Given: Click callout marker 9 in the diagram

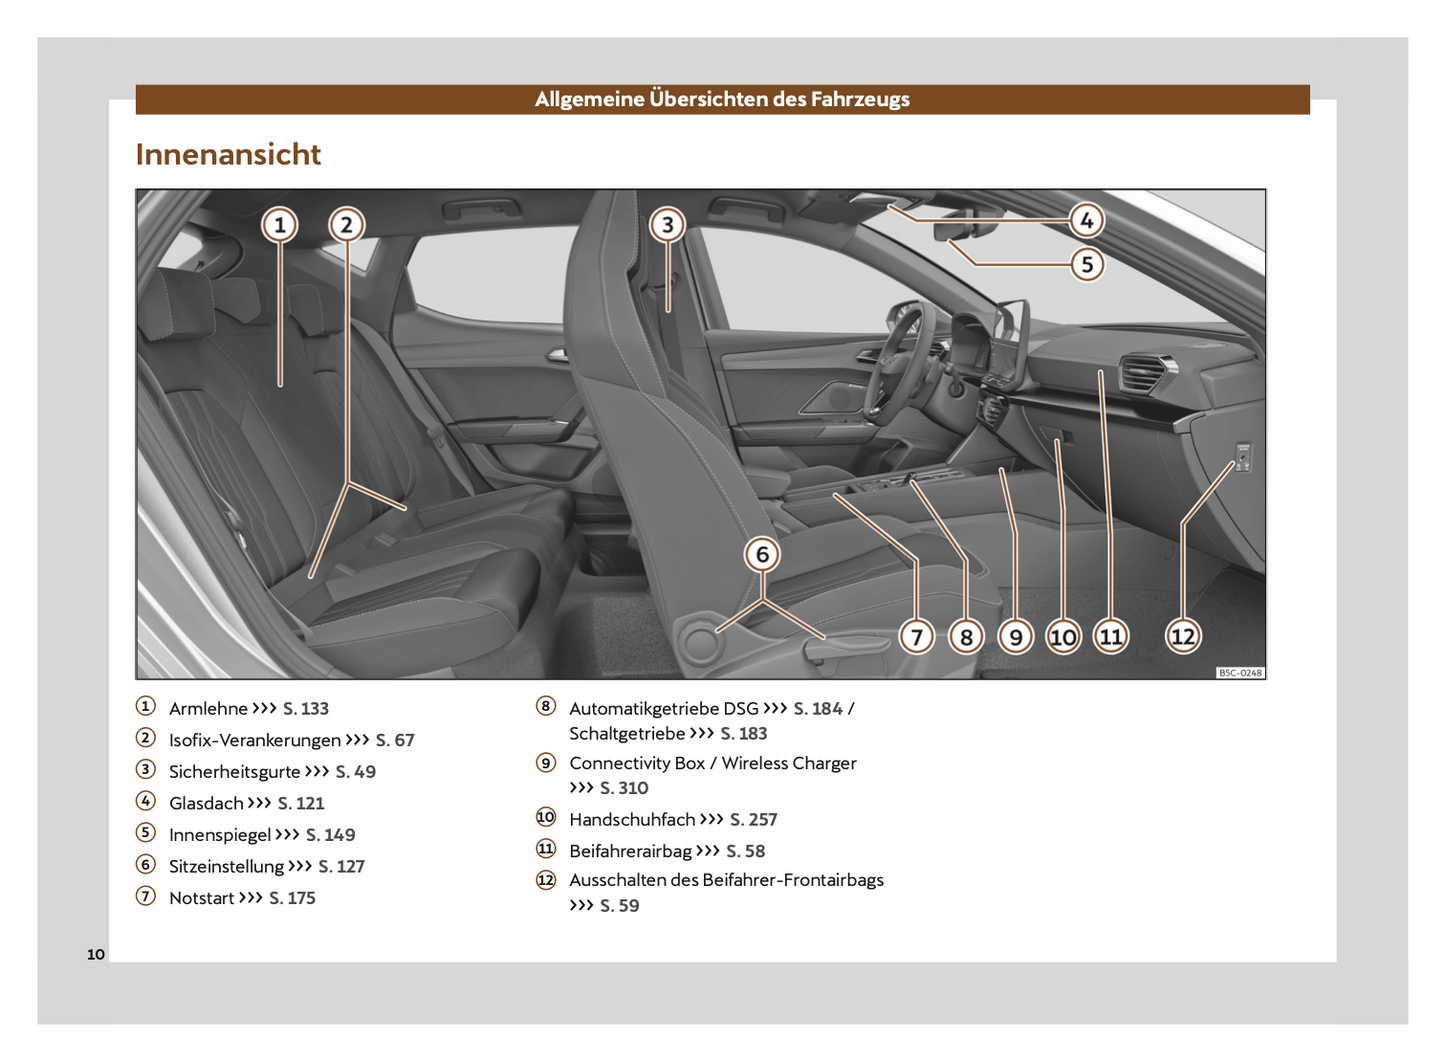Looking at the screenshot, I should [1015, 637].
